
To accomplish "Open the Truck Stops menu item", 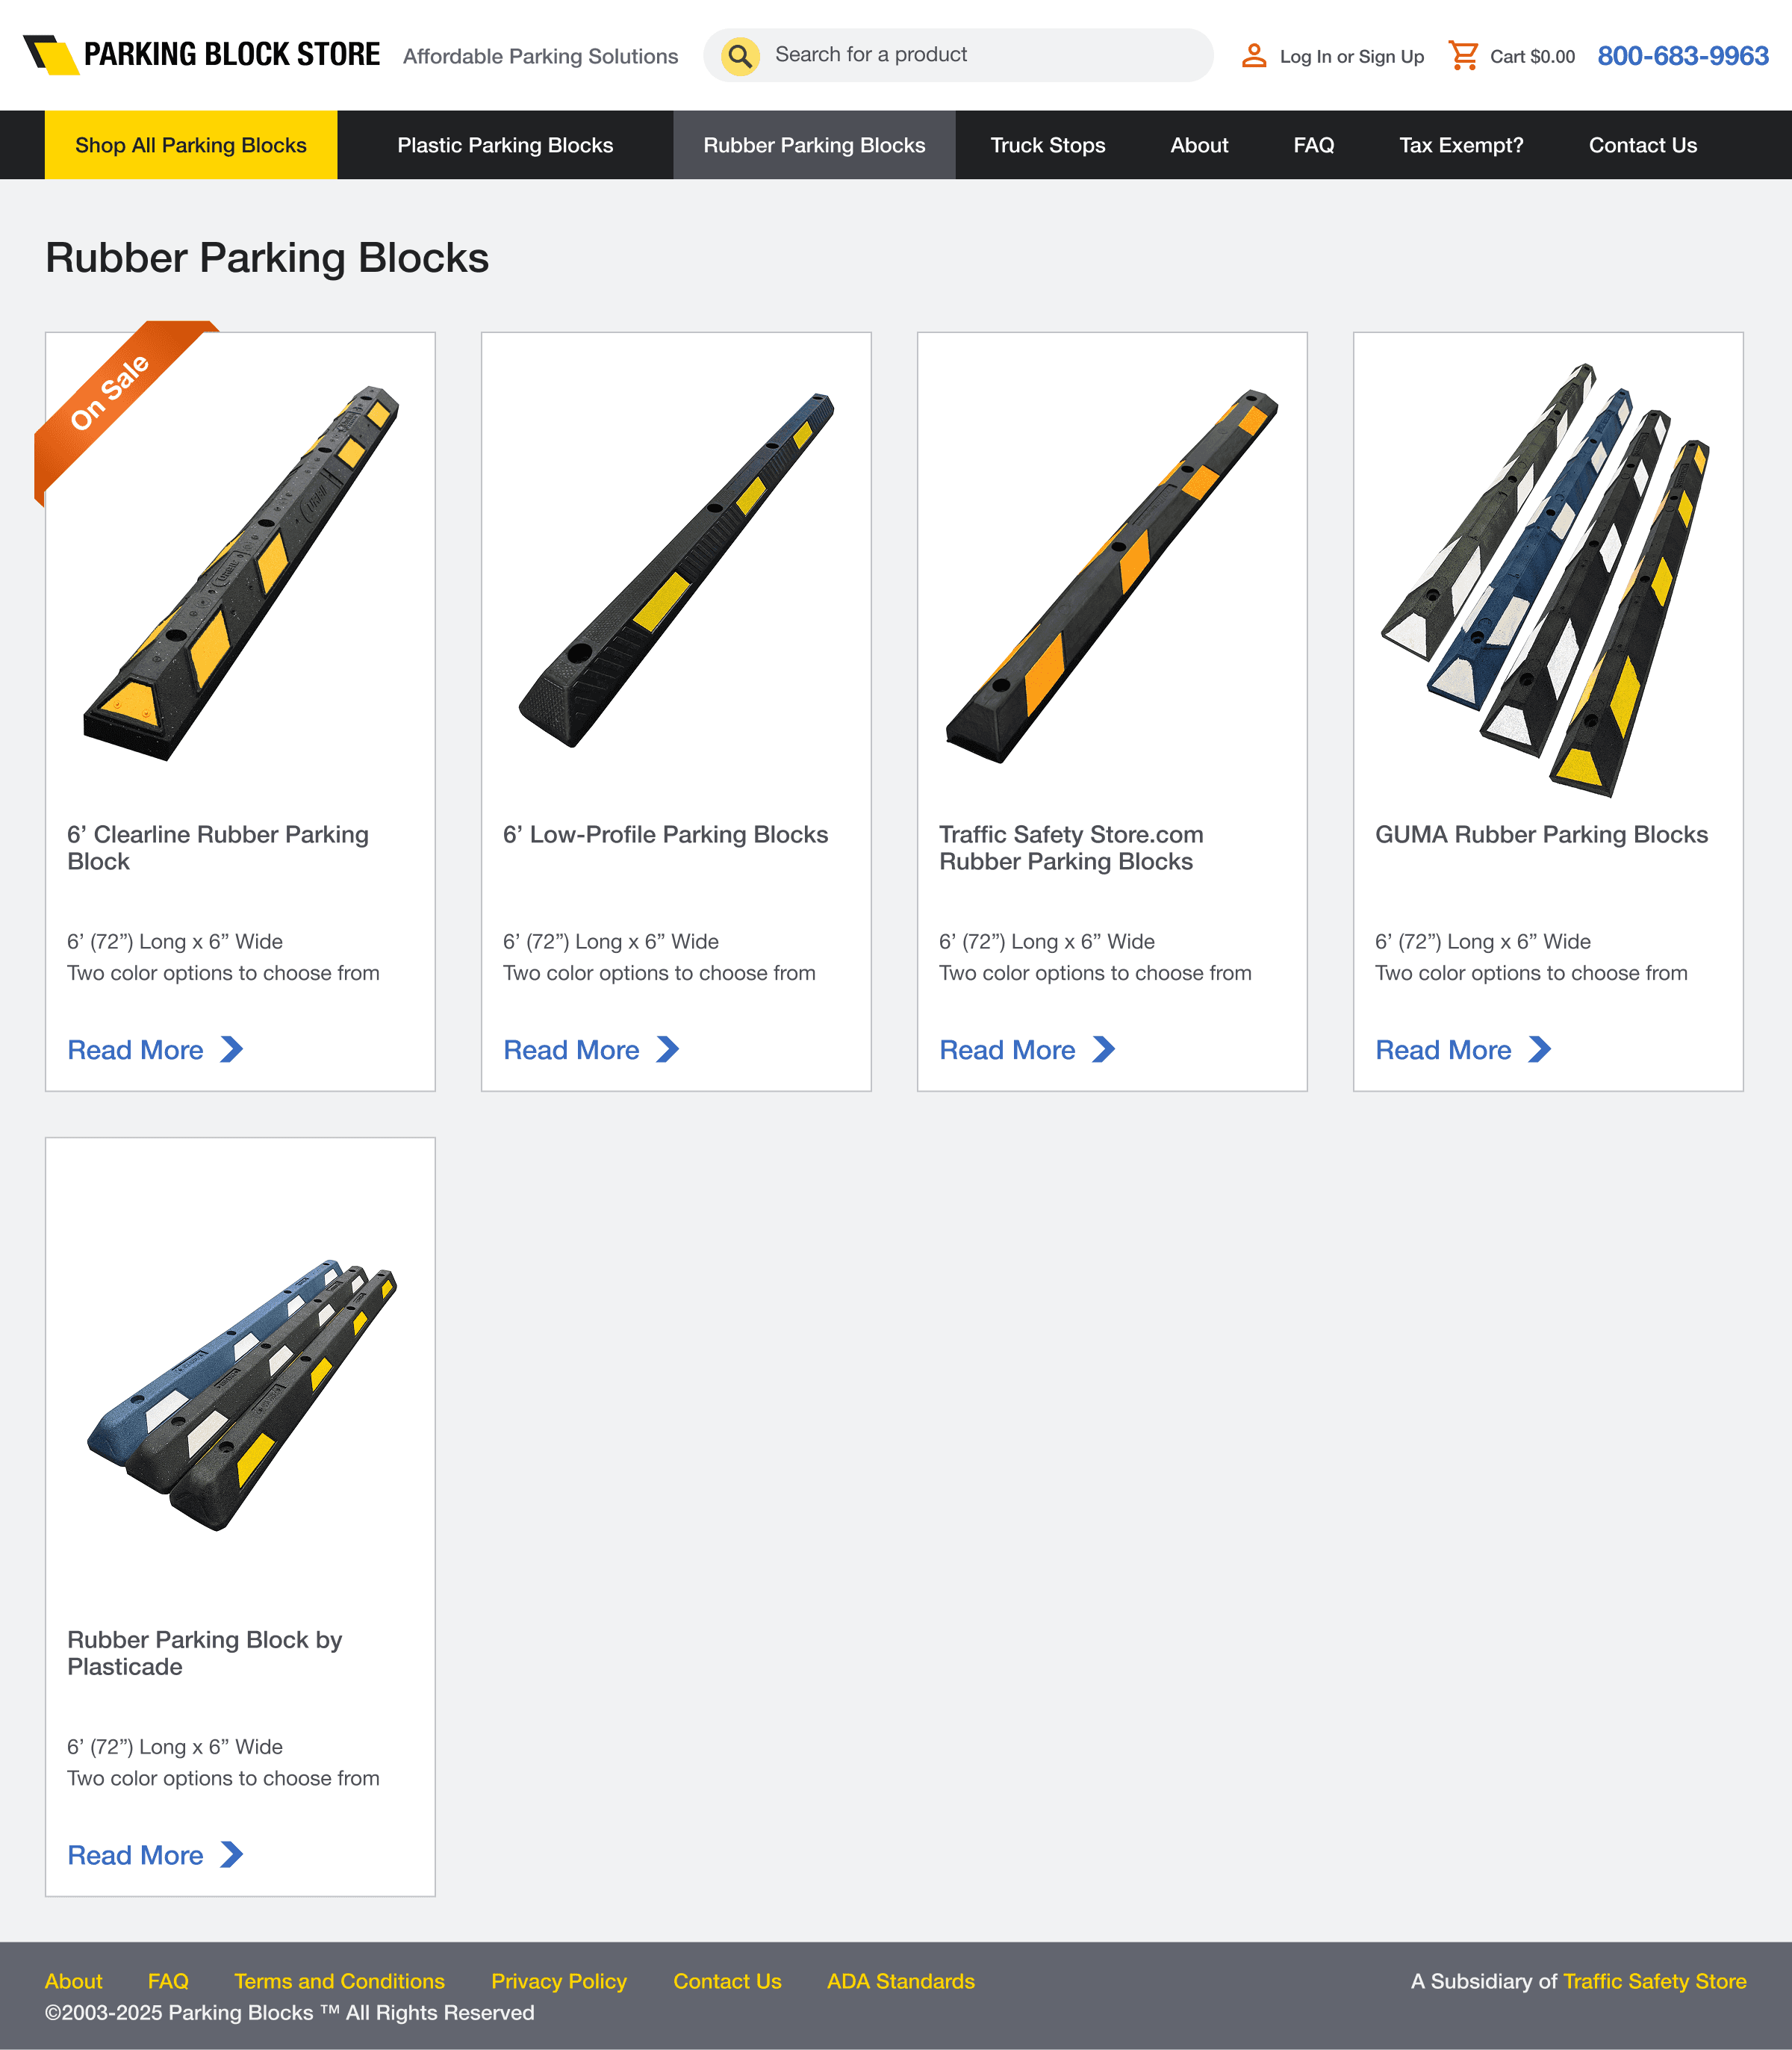I will (x=1048, y=145).
